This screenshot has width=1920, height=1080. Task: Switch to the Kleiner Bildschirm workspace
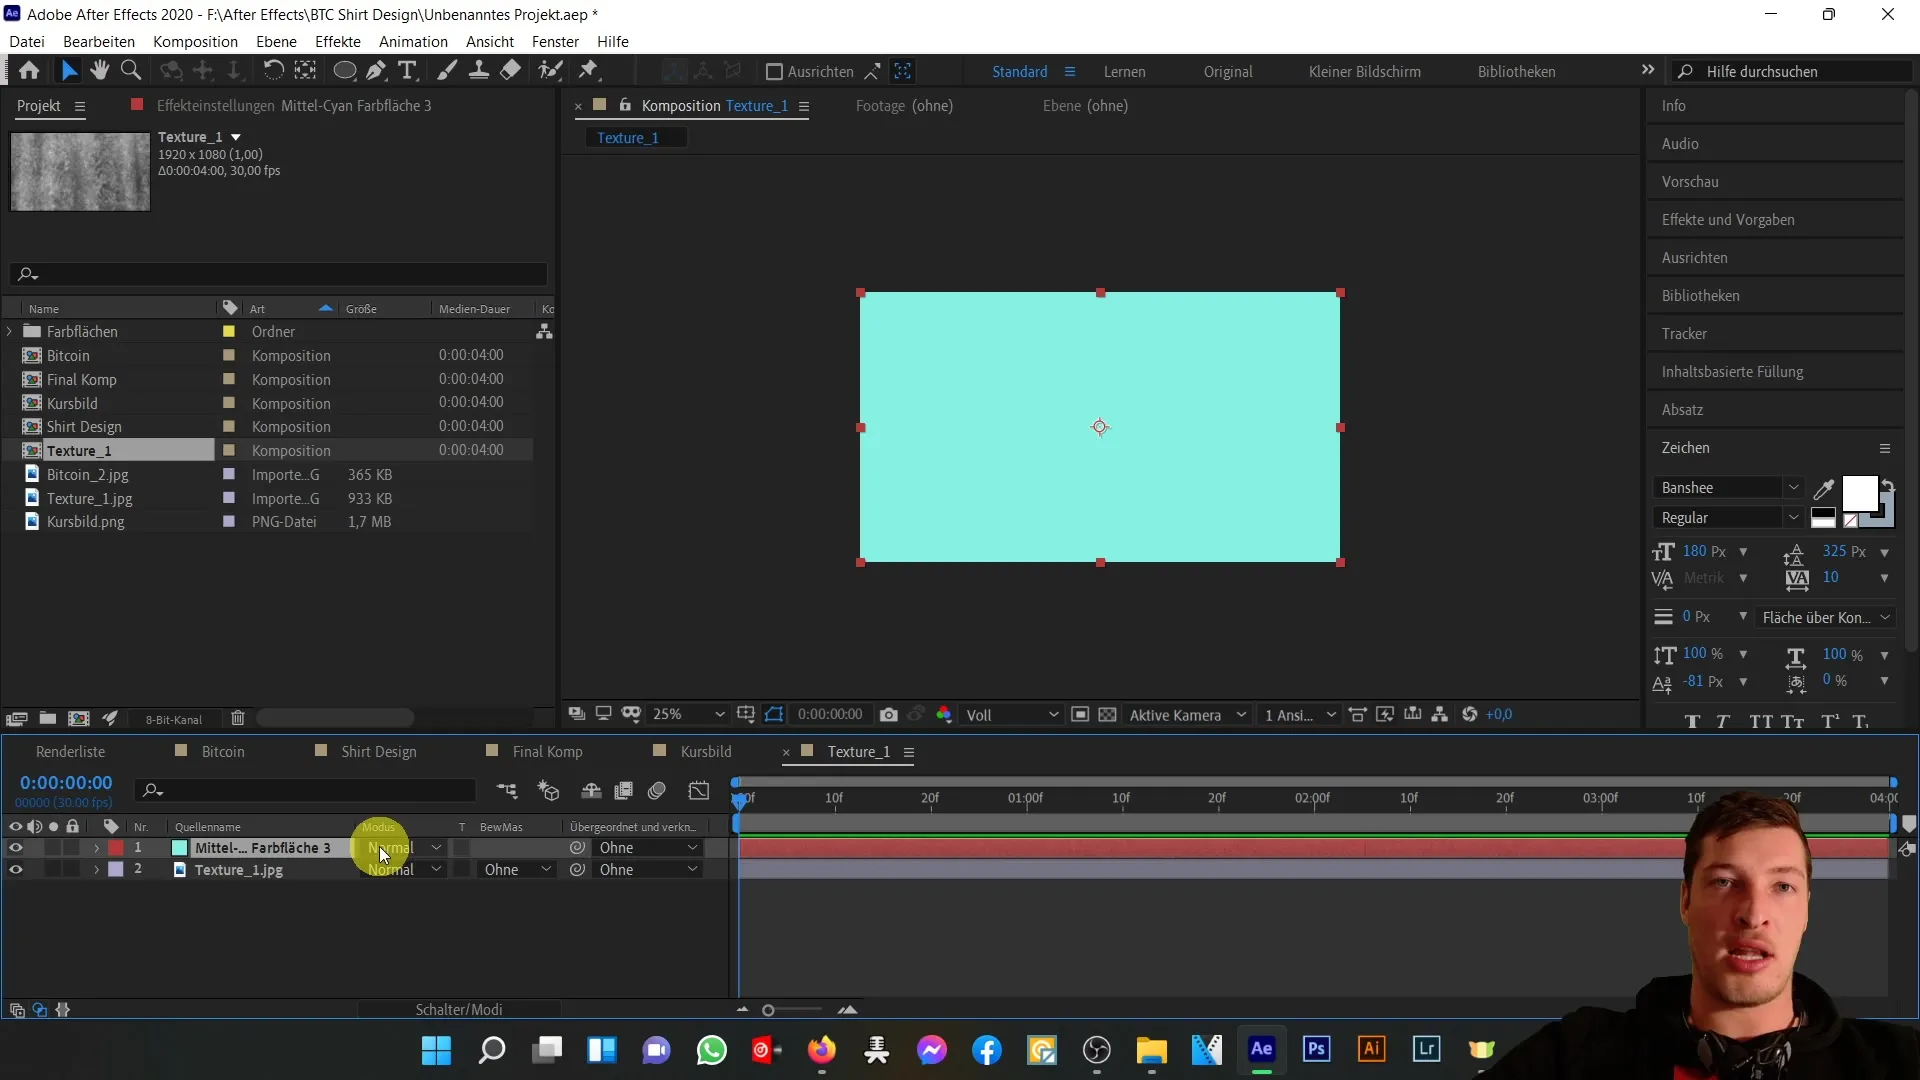point(1364,72)
